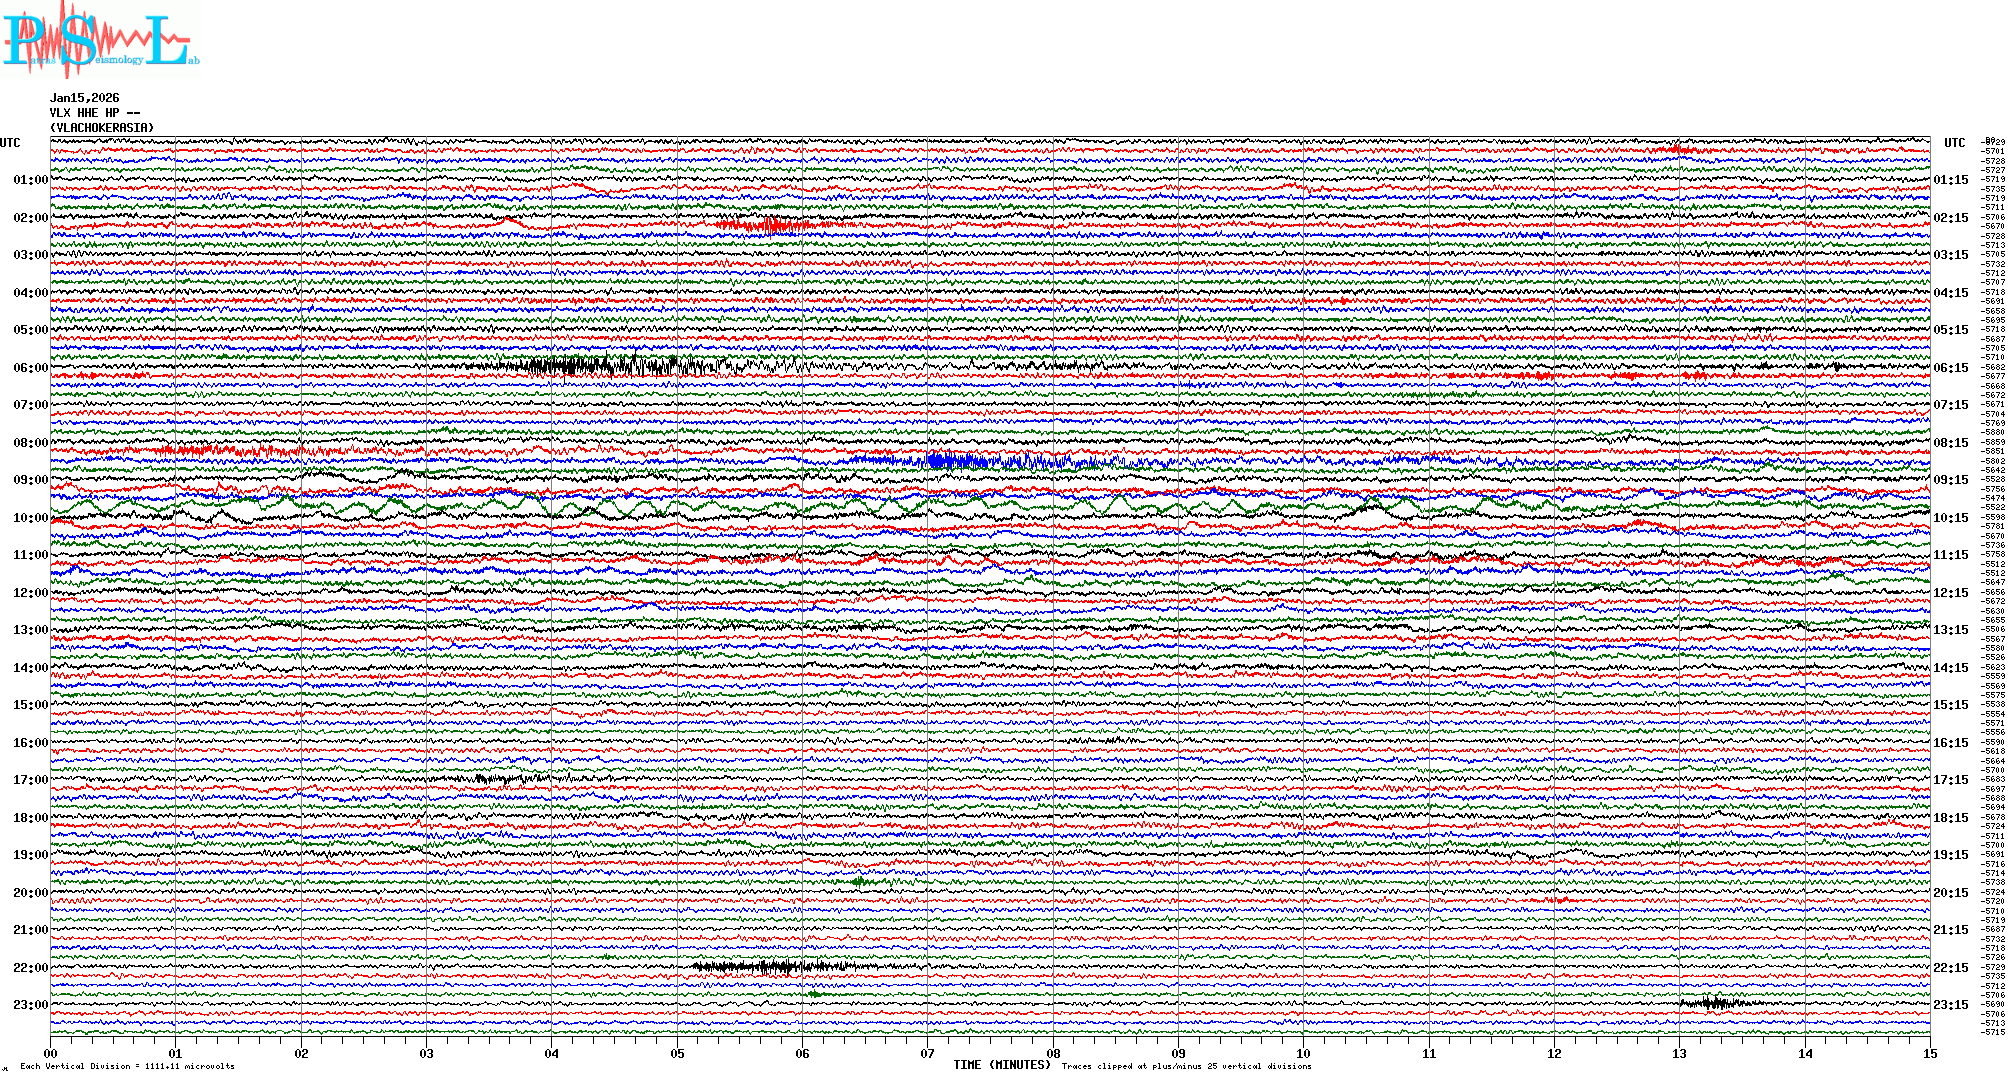The height and width of the screenshot is (1080, 2010).
Task: Click the left 06:00 hour label
Action: pos(30,368)
